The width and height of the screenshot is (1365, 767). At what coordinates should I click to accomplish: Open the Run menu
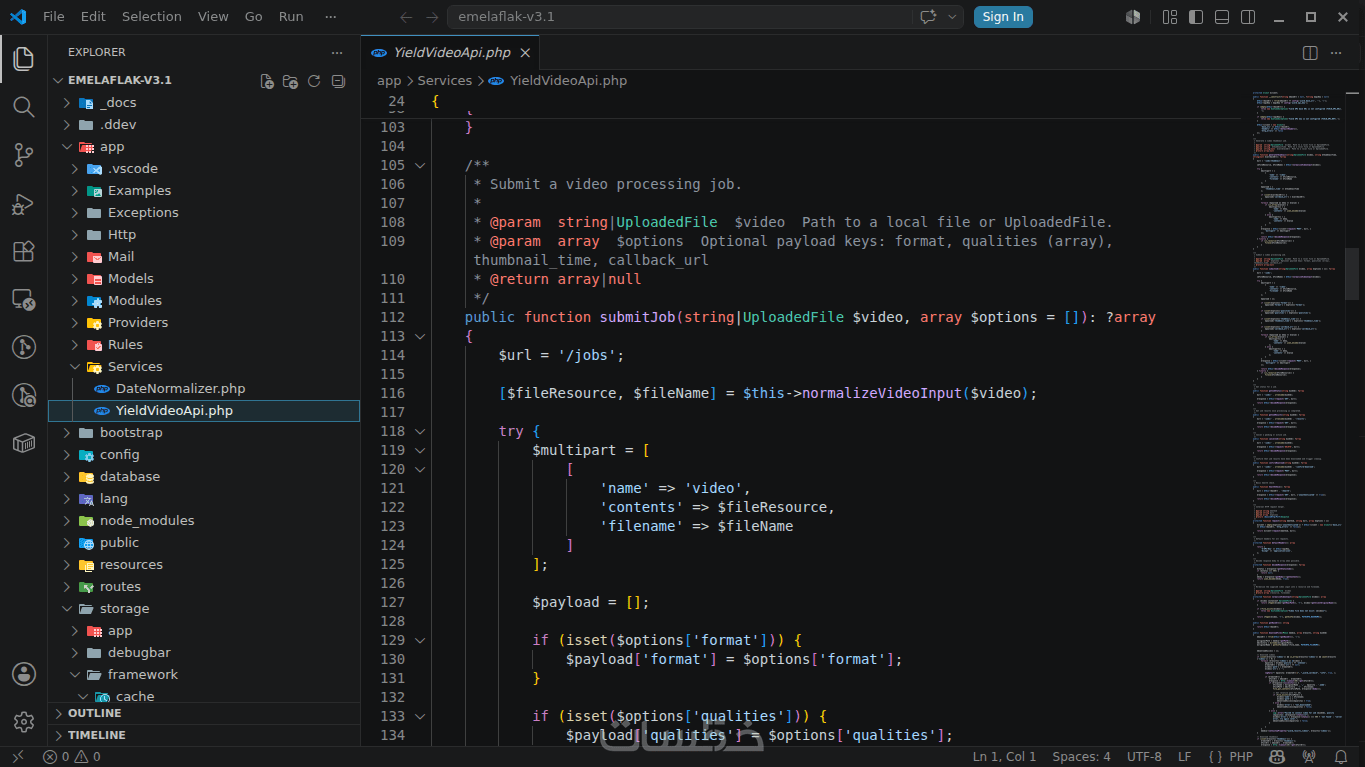pyautogui.click(x=291, y=17)
